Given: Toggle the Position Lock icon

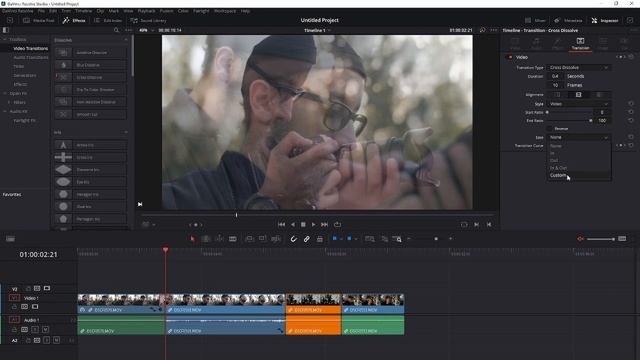Looking at the screenshot, I should [x=320, y=239].
